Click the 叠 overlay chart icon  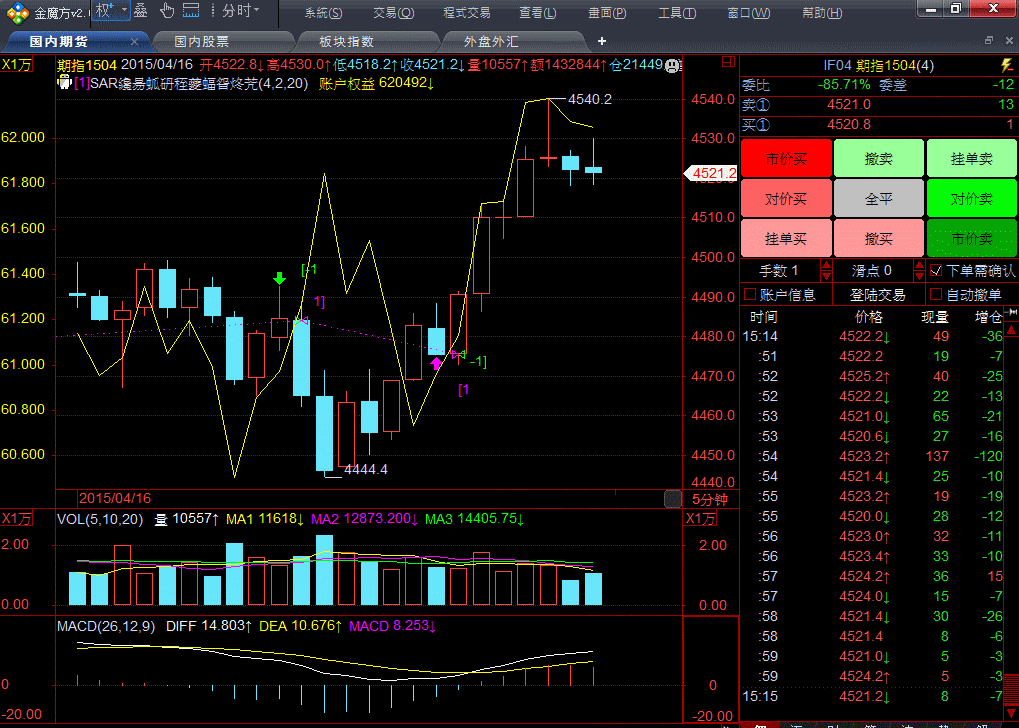(140, 10)
